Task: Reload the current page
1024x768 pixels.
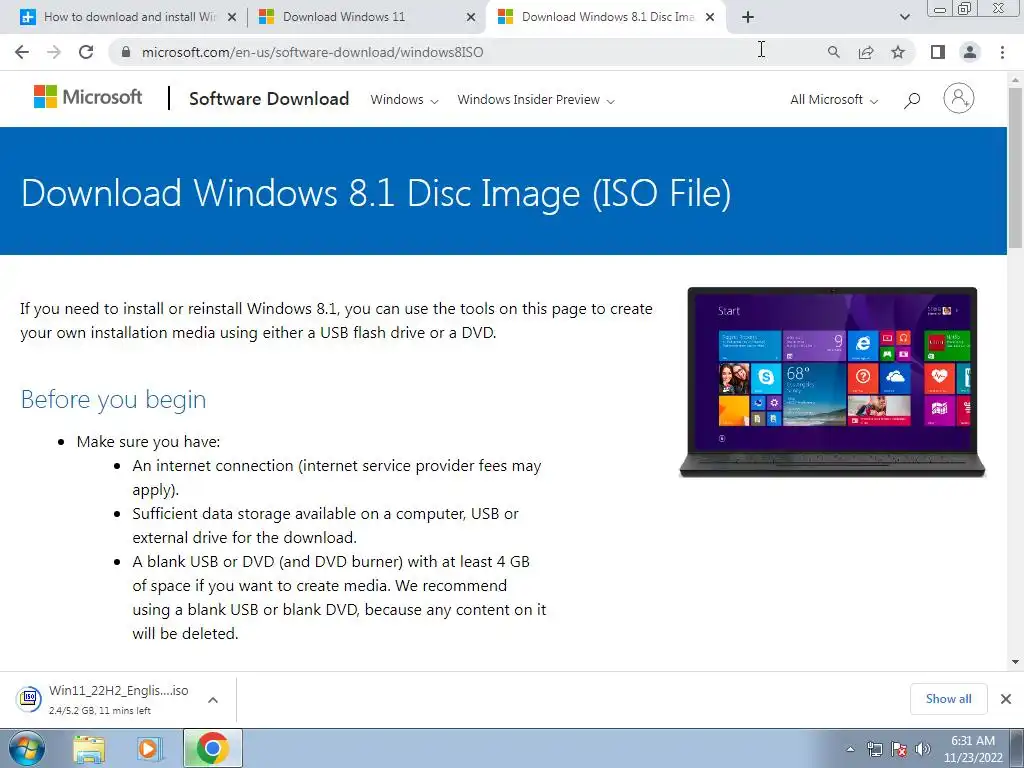Action: click(86, 52)
